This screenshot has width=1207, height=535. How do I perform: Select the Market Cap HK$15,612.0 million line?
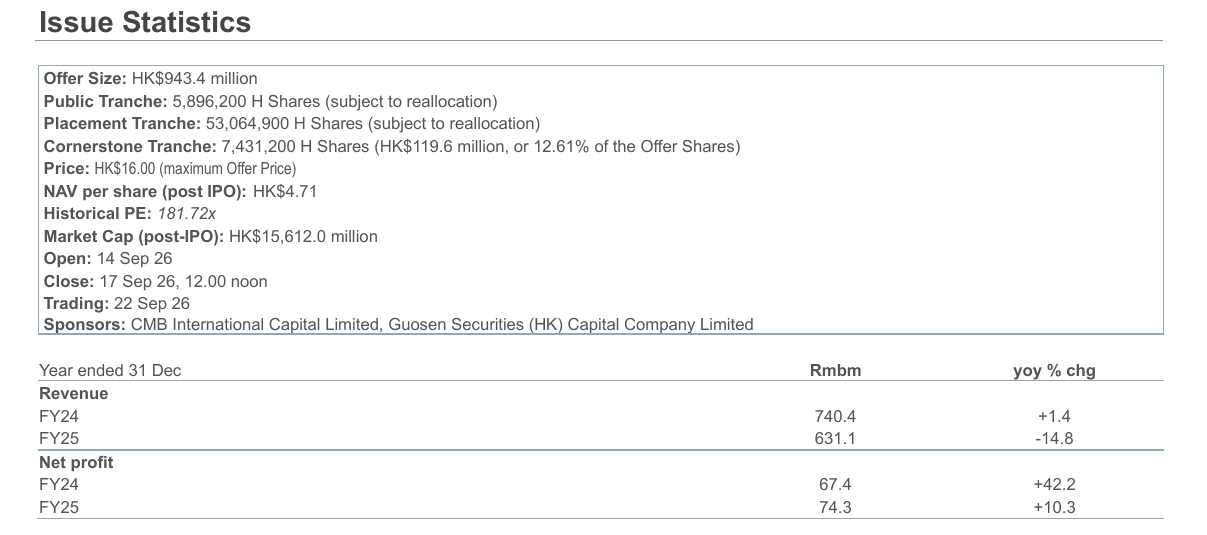pyautogui.click(x=211, y=237)
